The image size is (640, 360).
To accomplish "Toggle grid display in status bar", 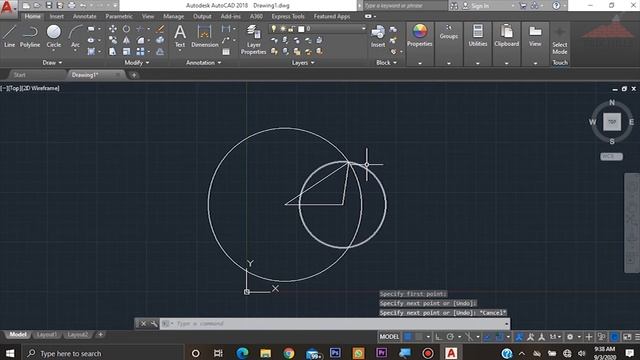I will point(408,337).
